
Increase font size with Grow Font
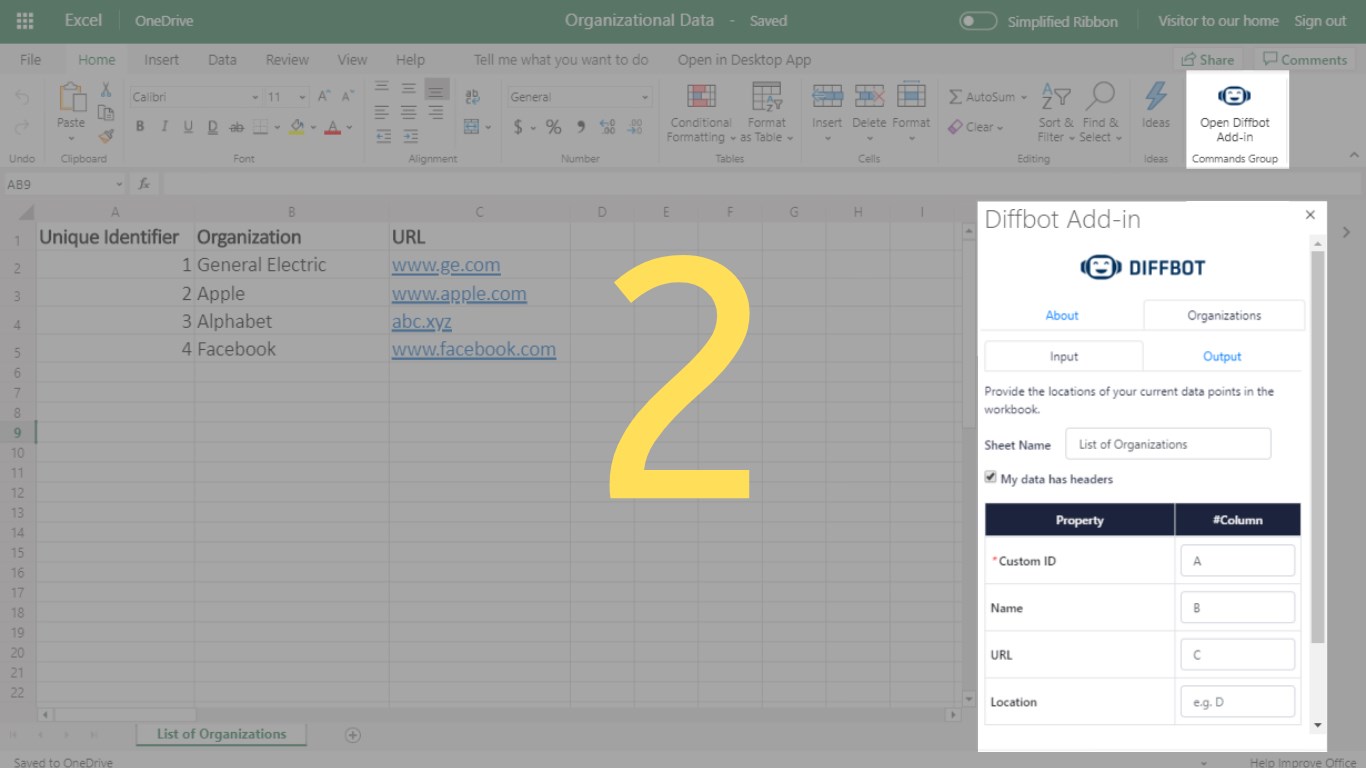tap(324, 97)
